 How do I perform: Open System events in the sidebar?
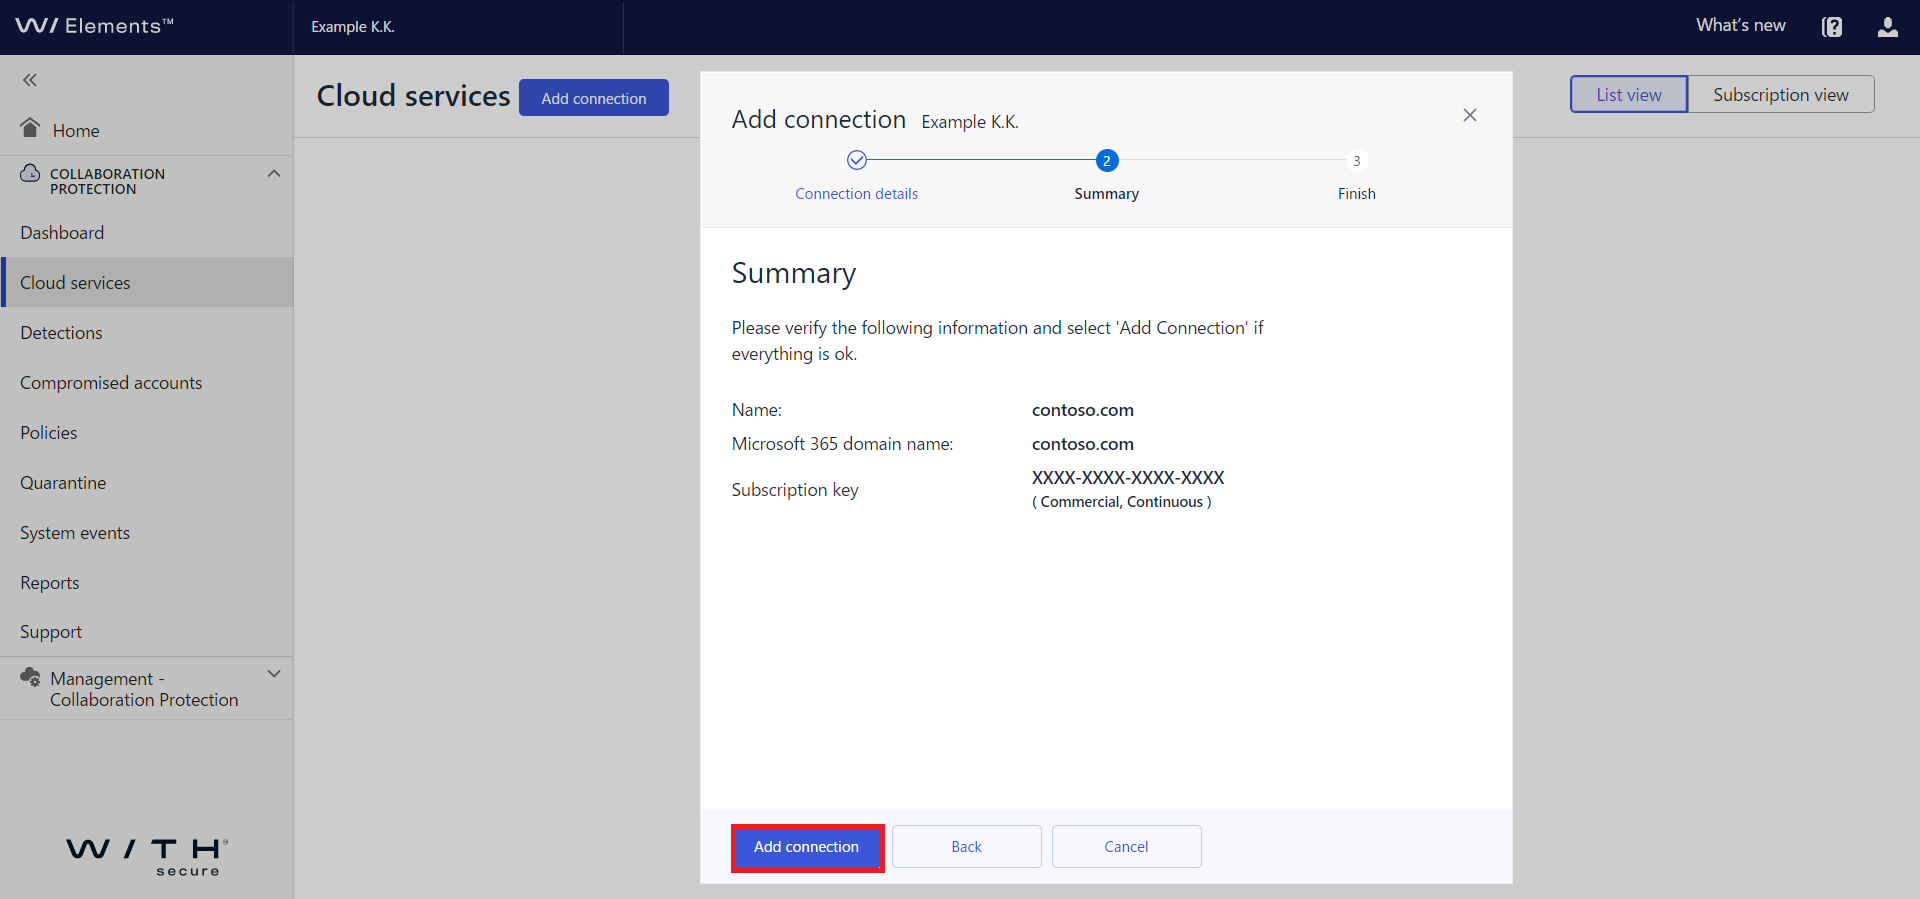point(146,532)
